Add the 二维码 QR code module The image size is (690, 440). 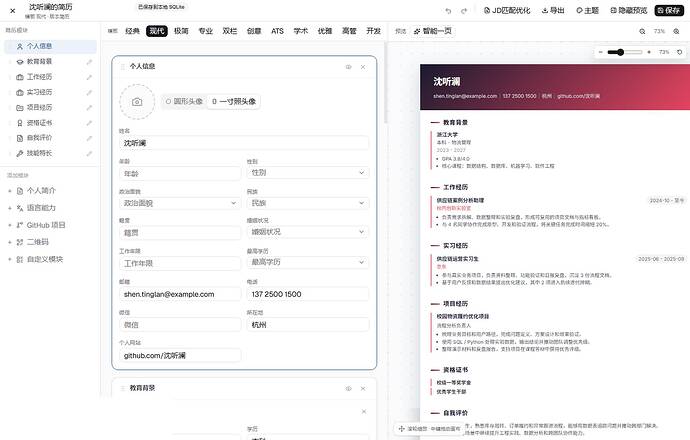(29, 242)
